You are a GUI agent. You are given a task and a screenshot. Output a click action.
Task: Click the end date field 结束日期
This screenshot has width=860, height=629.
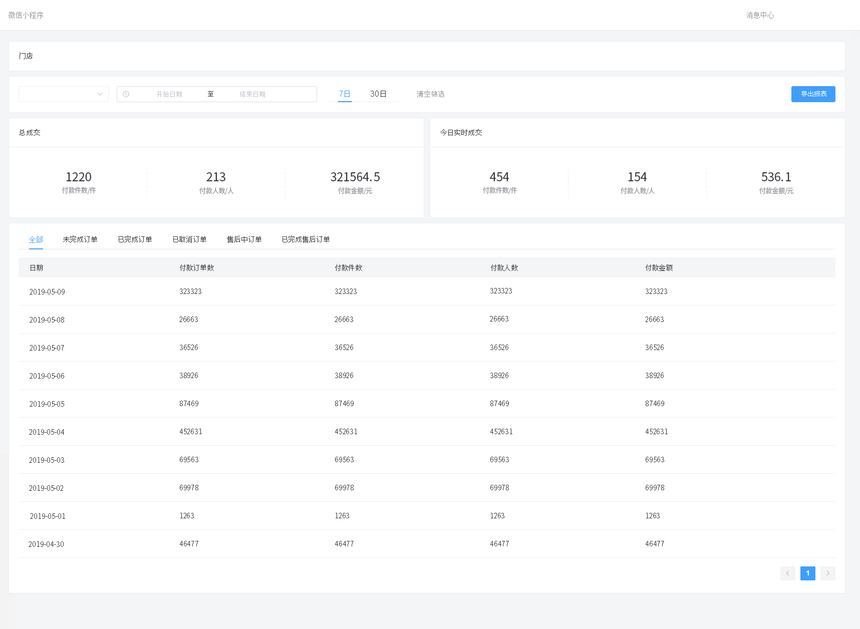252,94
